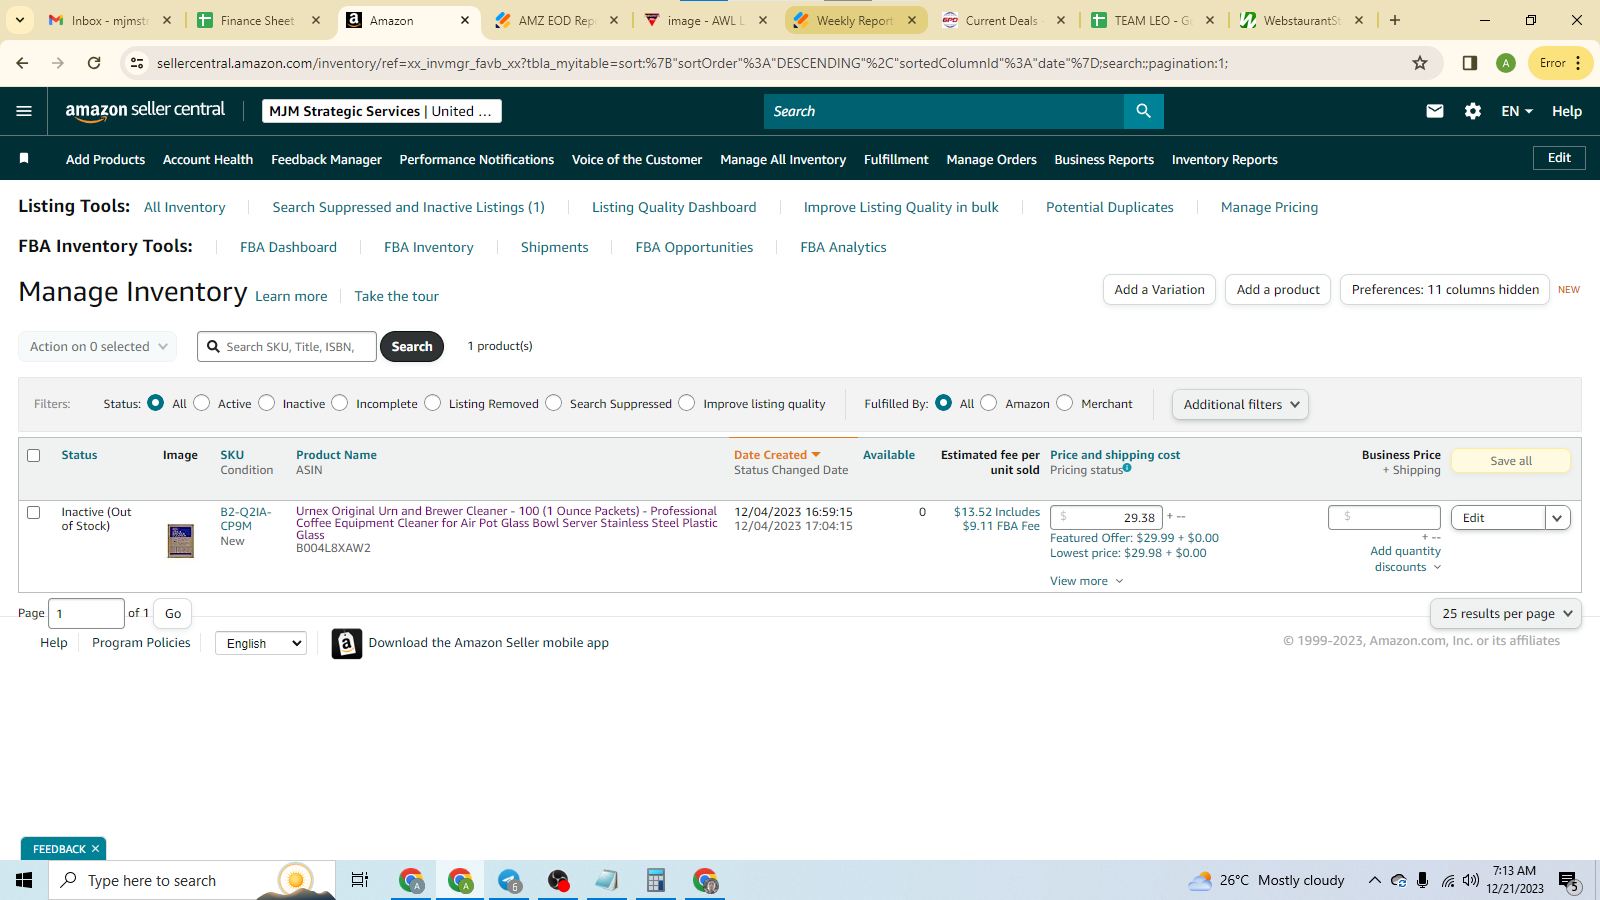Select the Active status filter
The image size is (1600, 900).
[x=202, y=403]
